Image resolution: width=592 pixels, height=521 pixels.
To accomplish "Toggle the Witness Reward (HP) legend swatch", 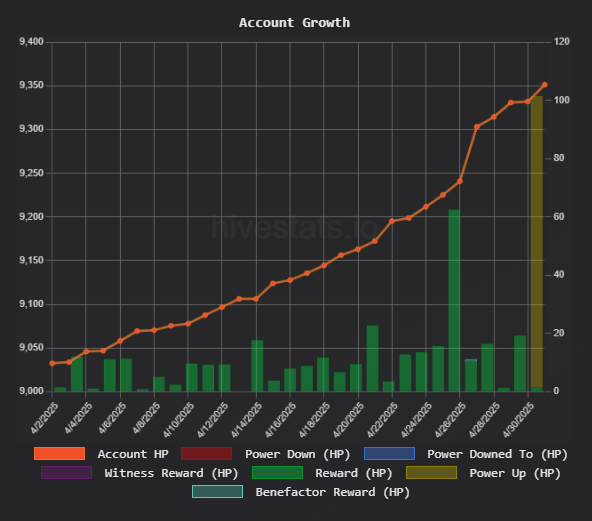I will pos(66,473).
